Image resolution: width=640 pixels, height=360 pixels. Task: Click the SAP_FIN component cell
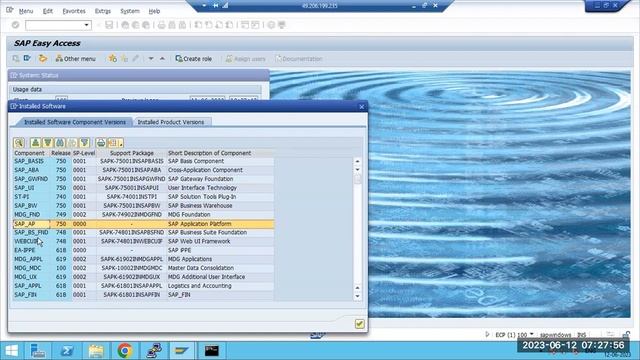tap(31, 295)
